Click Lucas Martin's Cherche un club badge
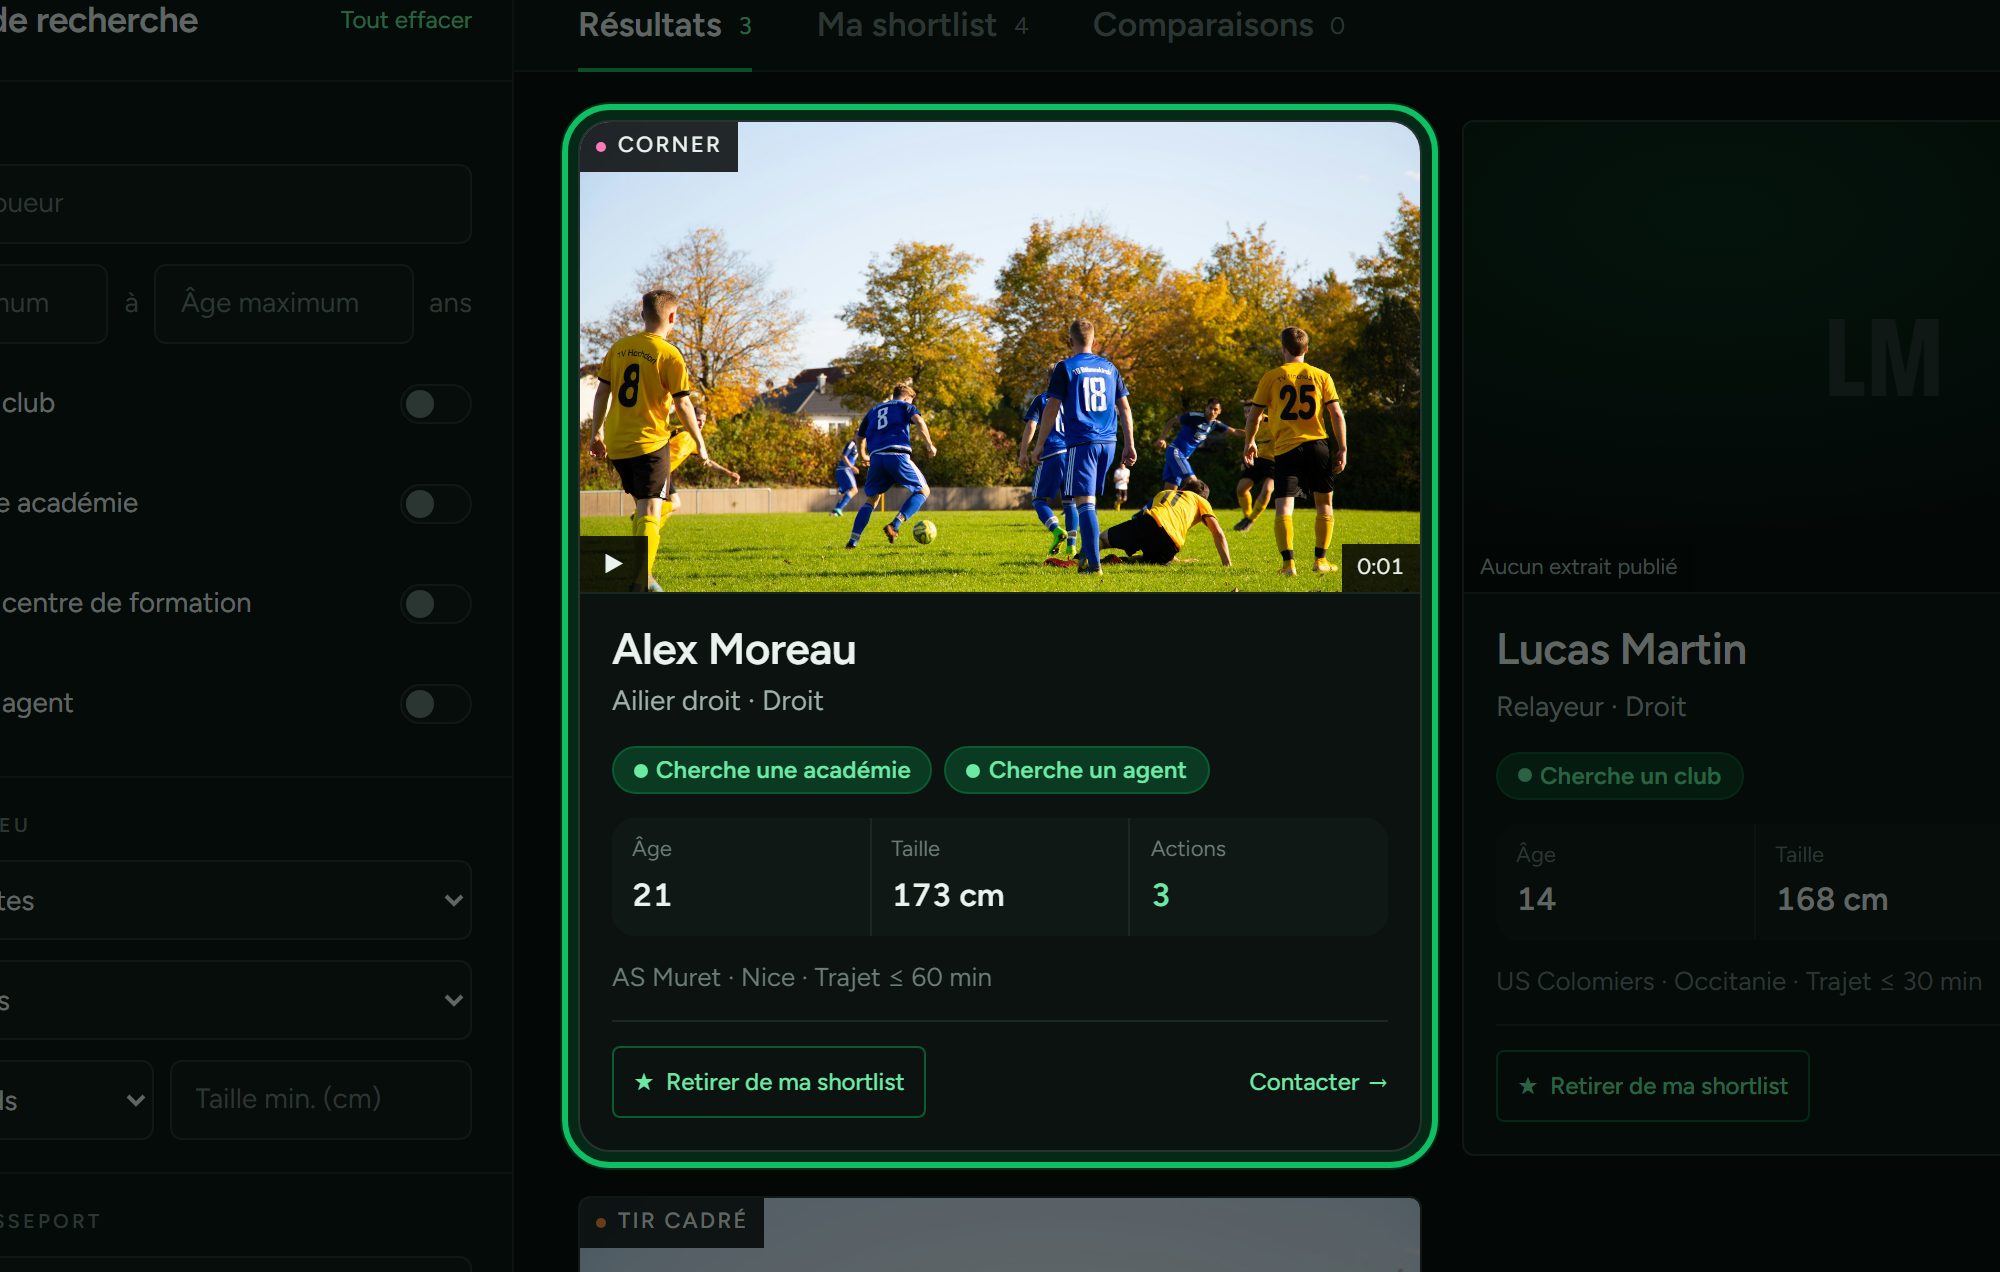 [x=1619, y=776]
